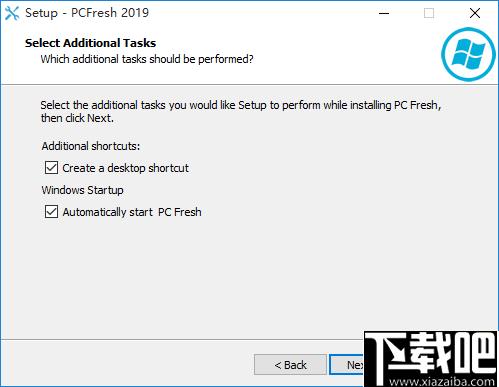Click the "Which additional tasks should be performed?" subtitle
The width and height of the screenshot is (499, 387).
click(x=147, y=59)
